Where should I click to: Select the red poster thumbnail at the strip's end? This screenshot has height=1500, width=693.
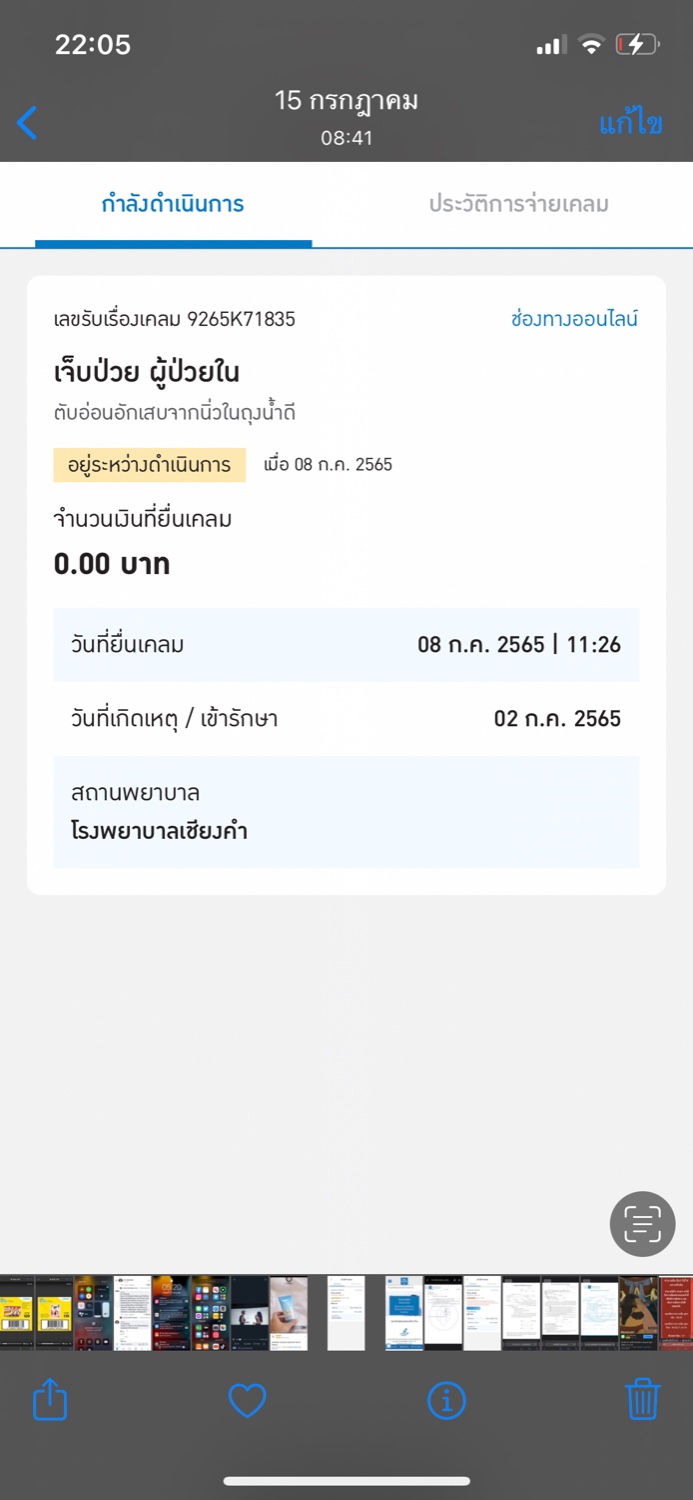[676, 1313]
